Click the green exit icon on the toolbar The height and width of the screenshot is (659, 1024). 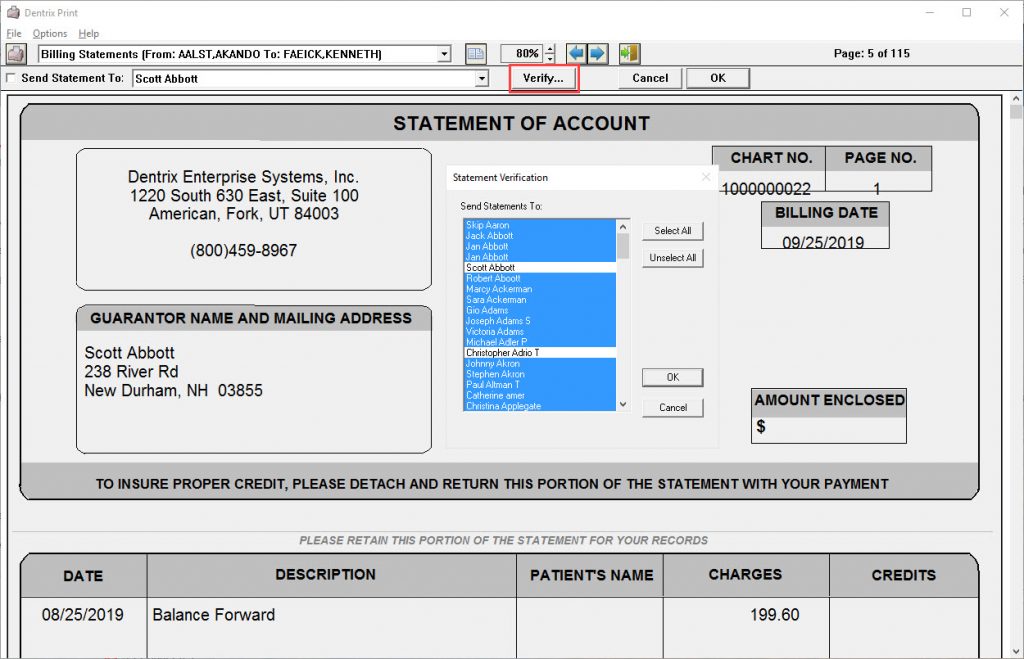(x=627, y=53)
